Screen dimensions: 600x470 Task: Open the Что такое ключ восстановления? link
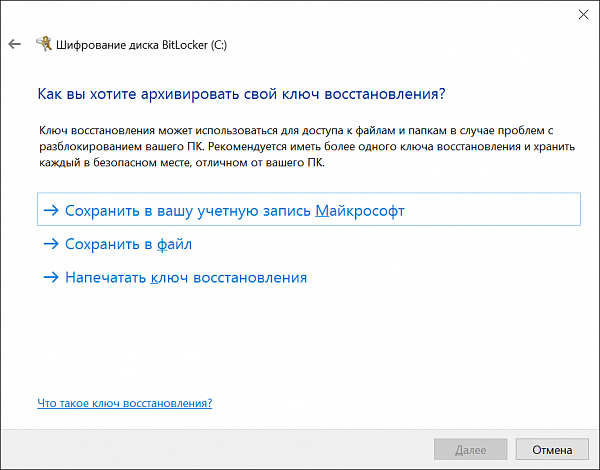coord(125,403)
